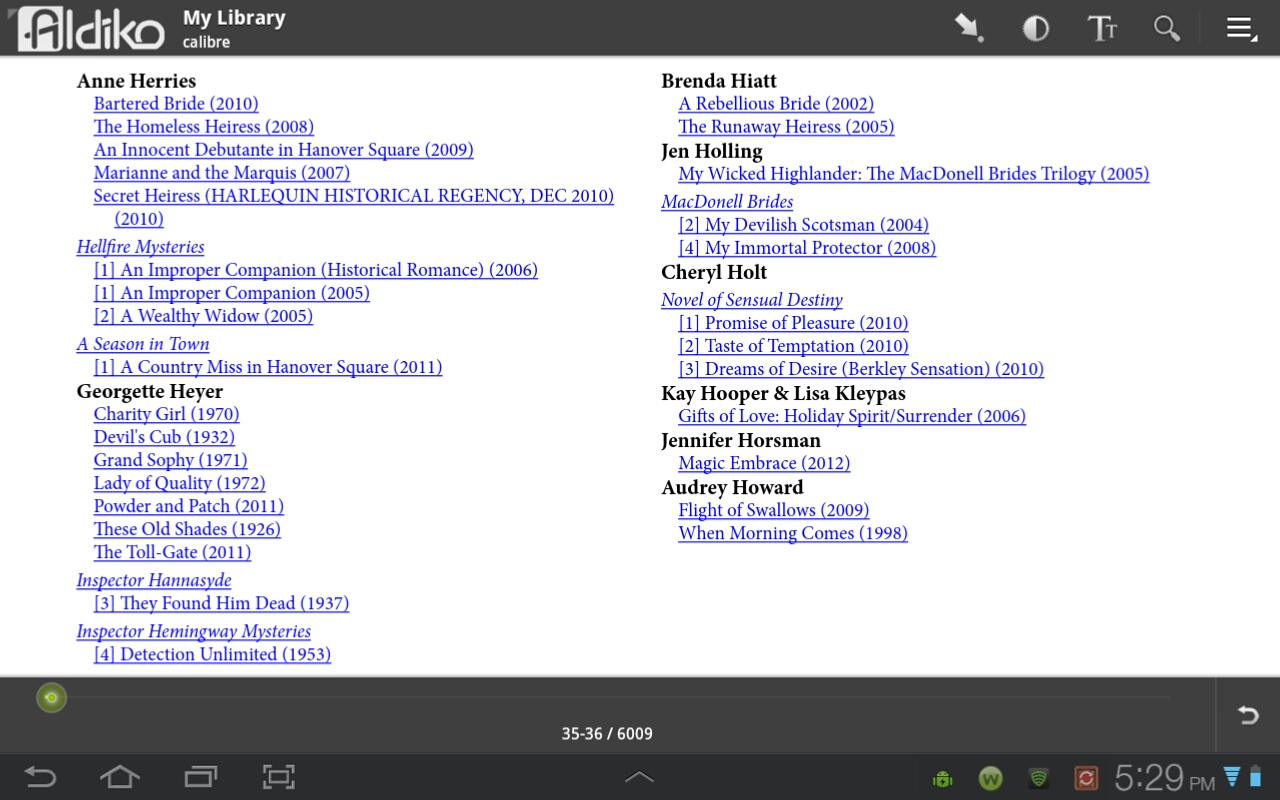Tap the Georgette Heyer author heading

tap(150, 391)
